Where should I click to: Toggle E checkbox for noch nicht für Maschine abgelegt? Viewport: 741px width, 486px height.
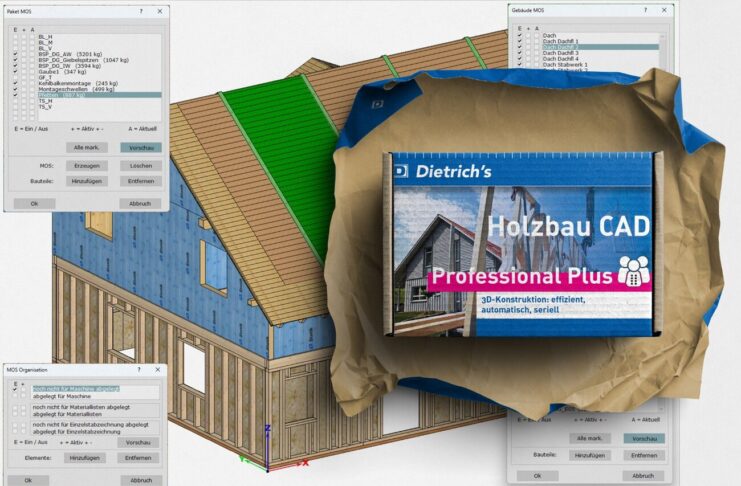tap(15, 389)
